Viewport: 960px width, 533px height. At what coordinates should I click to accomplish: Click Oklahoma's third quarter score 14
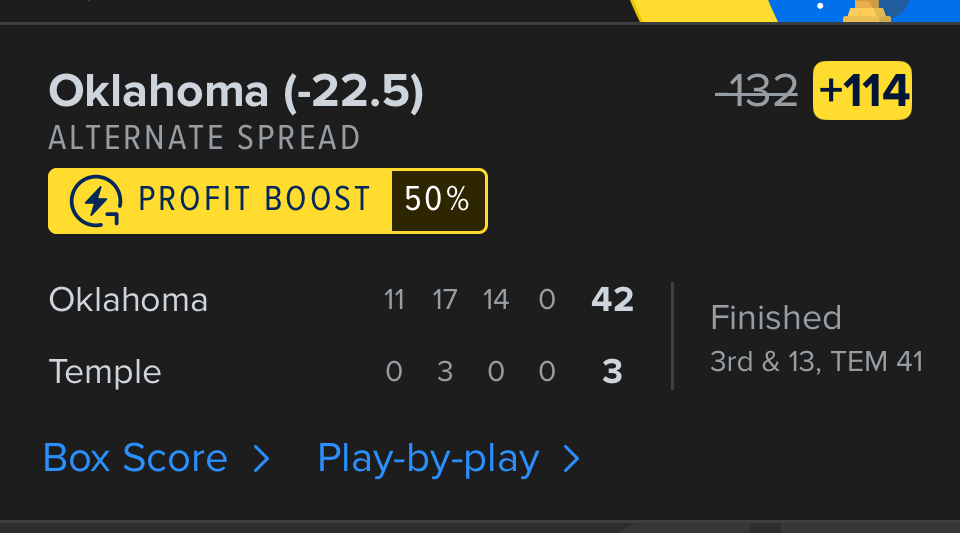[495, 300]
